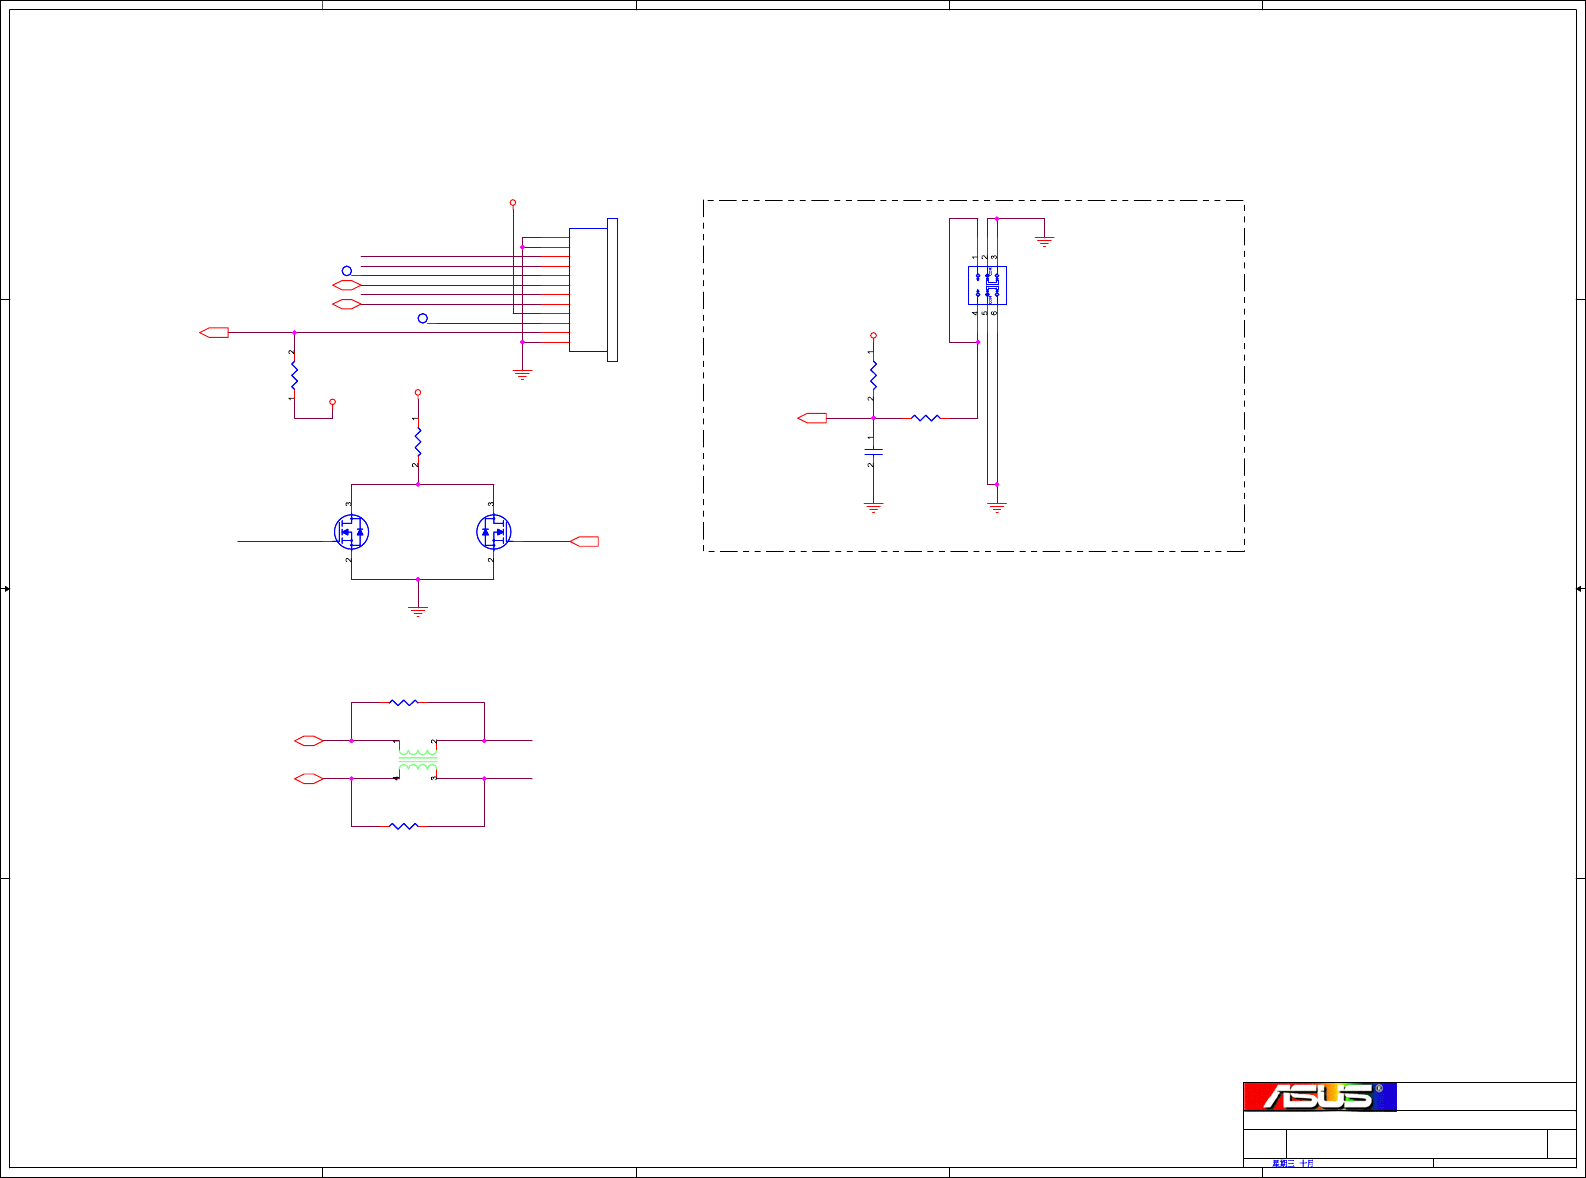Select the six-pin component in the dashed box
The image size is (1586, 1178).
[987, 286]
